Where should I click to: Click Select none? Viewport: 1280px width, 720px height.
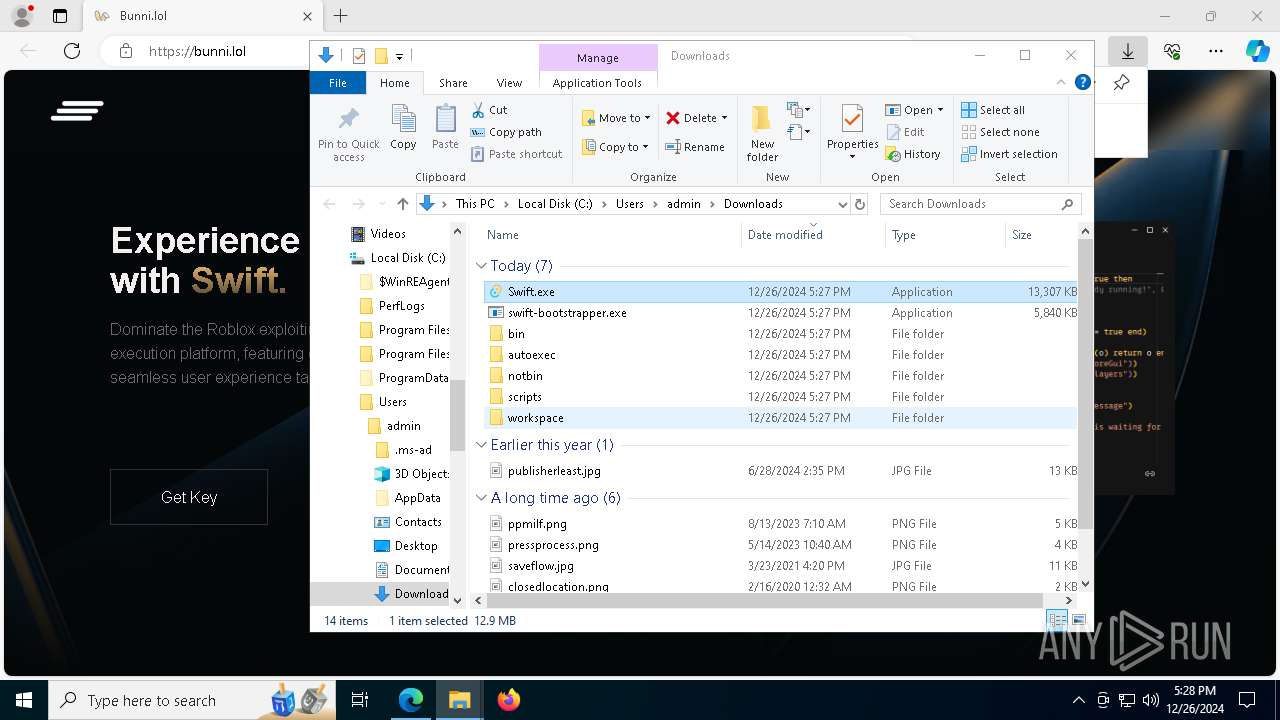pos(1000,132)
